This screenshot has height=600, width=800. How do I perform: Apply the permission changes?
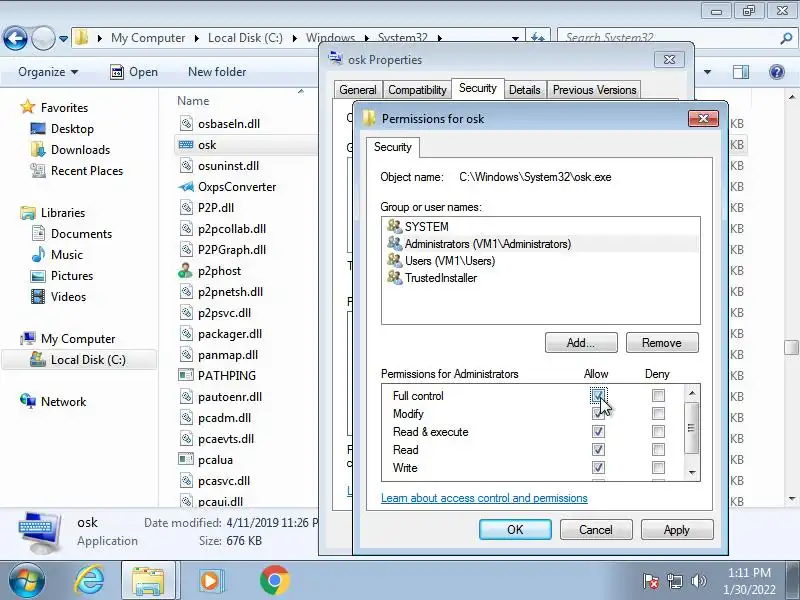tap(677, 530)
